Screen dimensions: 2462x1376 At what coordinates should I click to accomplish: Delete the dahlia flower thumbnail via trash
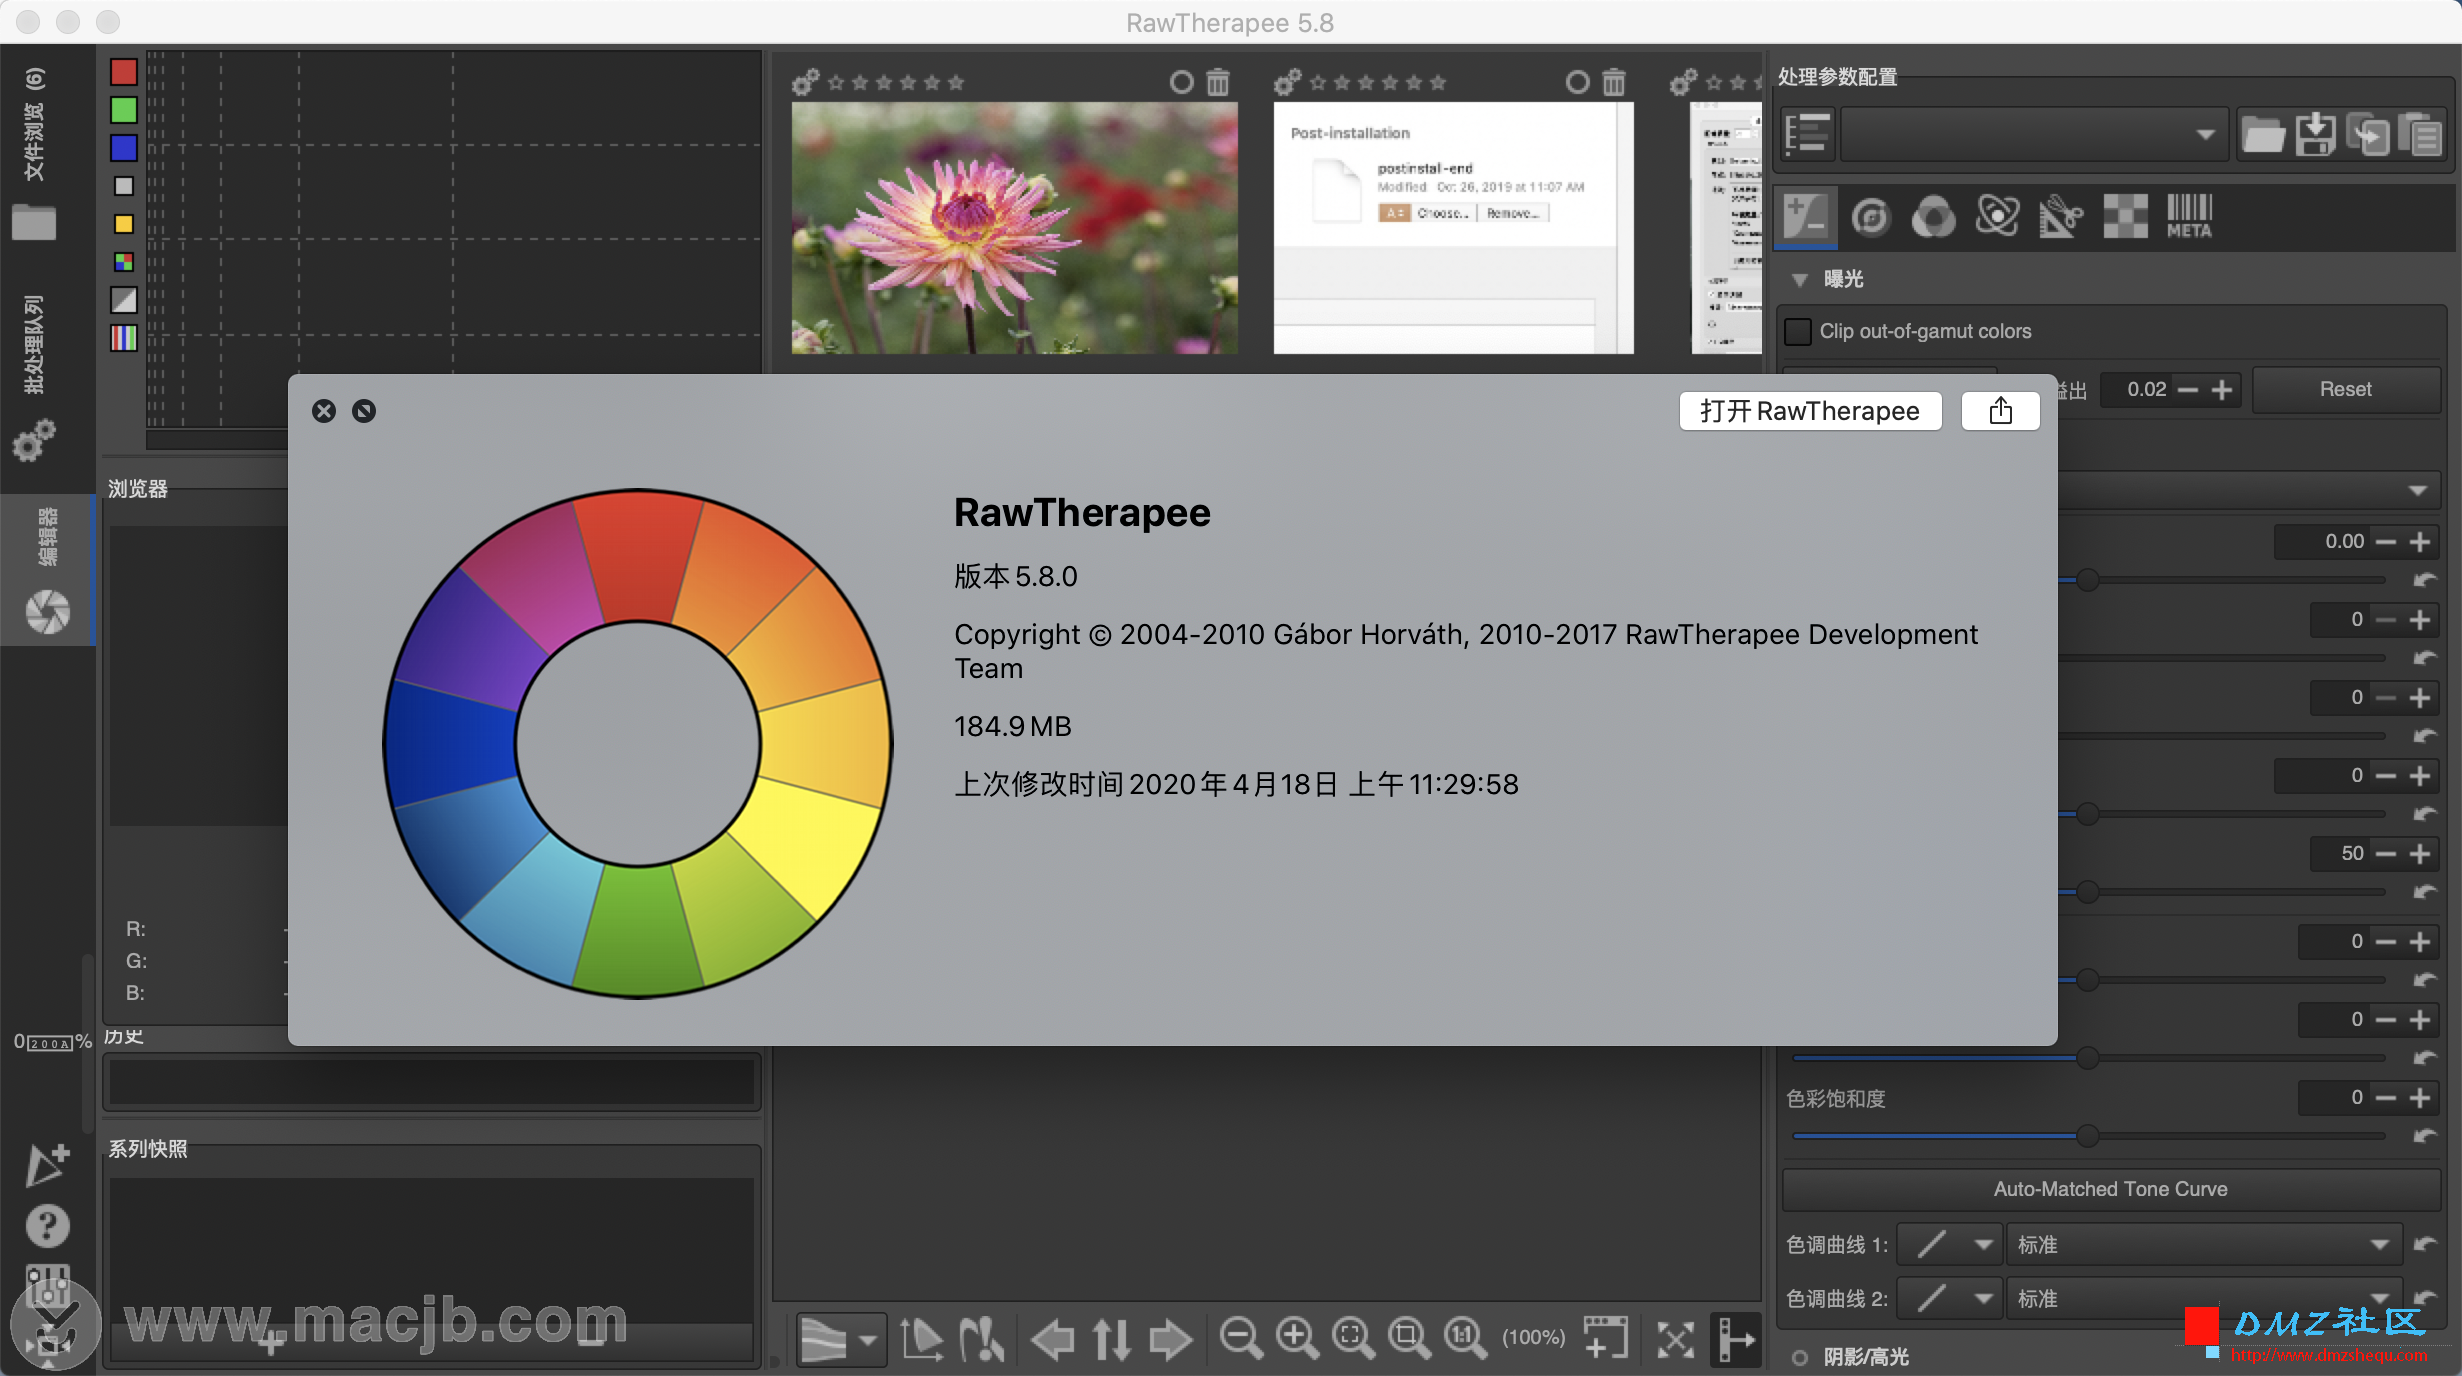1217,82
